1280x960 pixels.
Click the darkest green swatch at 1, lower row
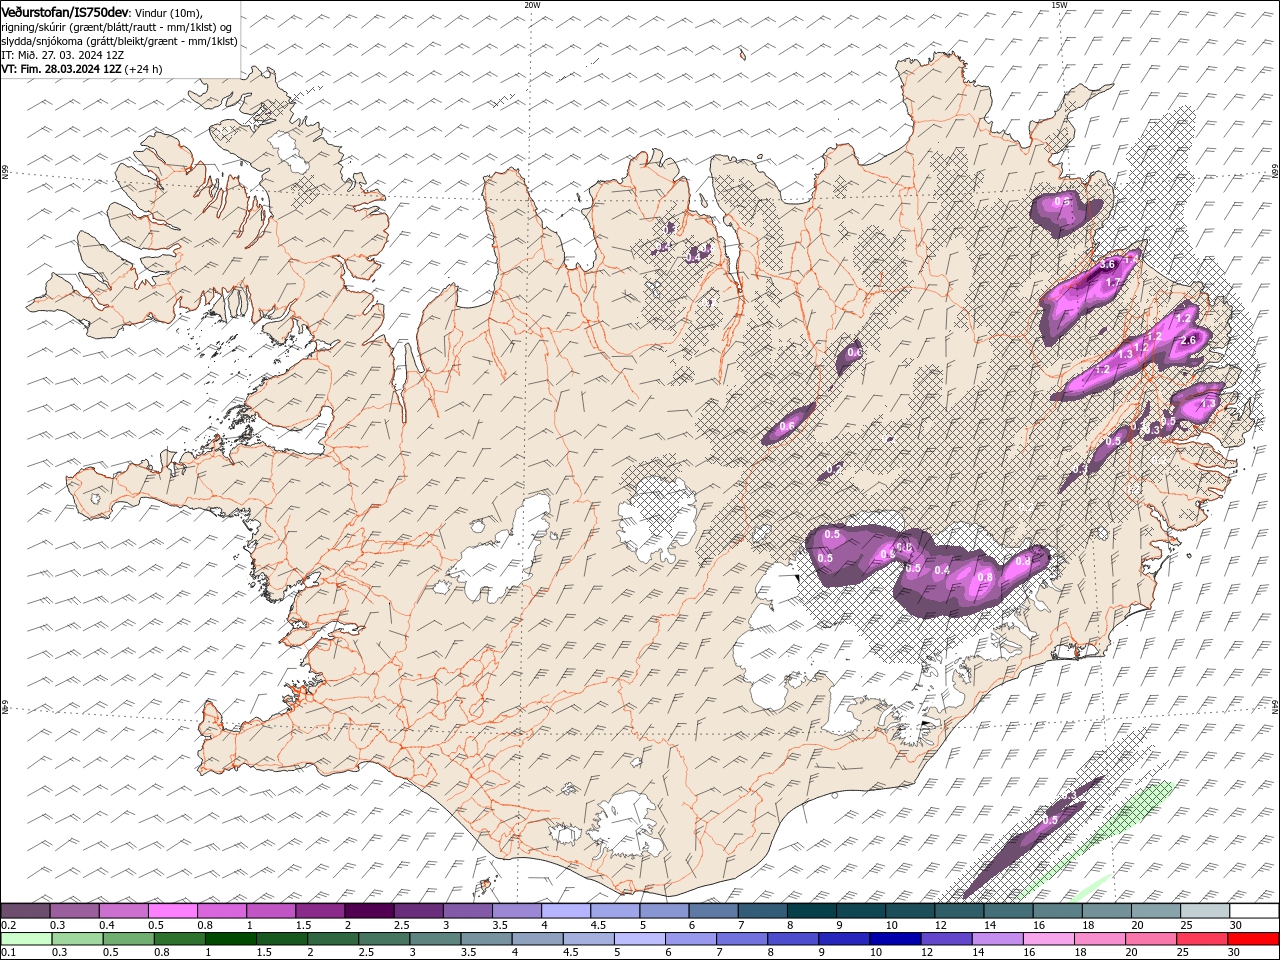pos(231,939)
